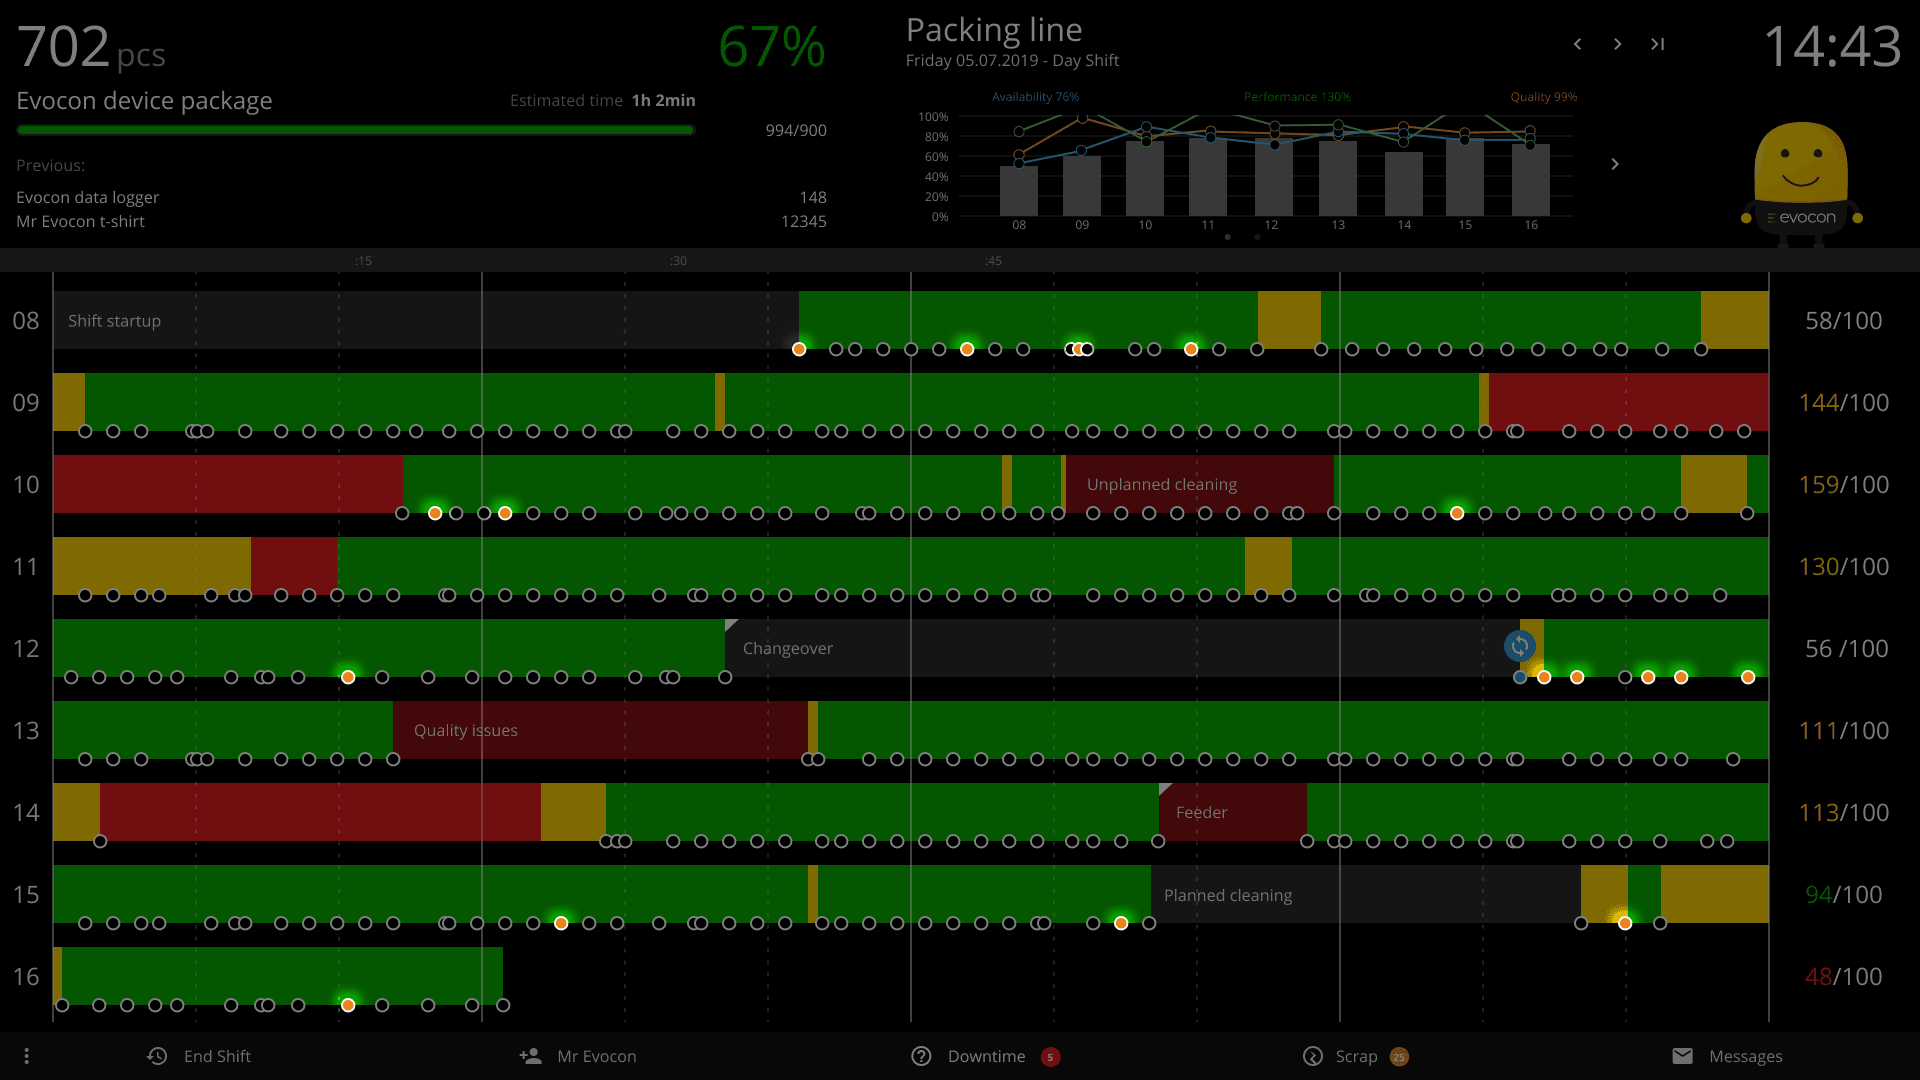This screenshot has width=1920, height=1080.
Task: Open the Downtime list
Action: [986, 1056]
